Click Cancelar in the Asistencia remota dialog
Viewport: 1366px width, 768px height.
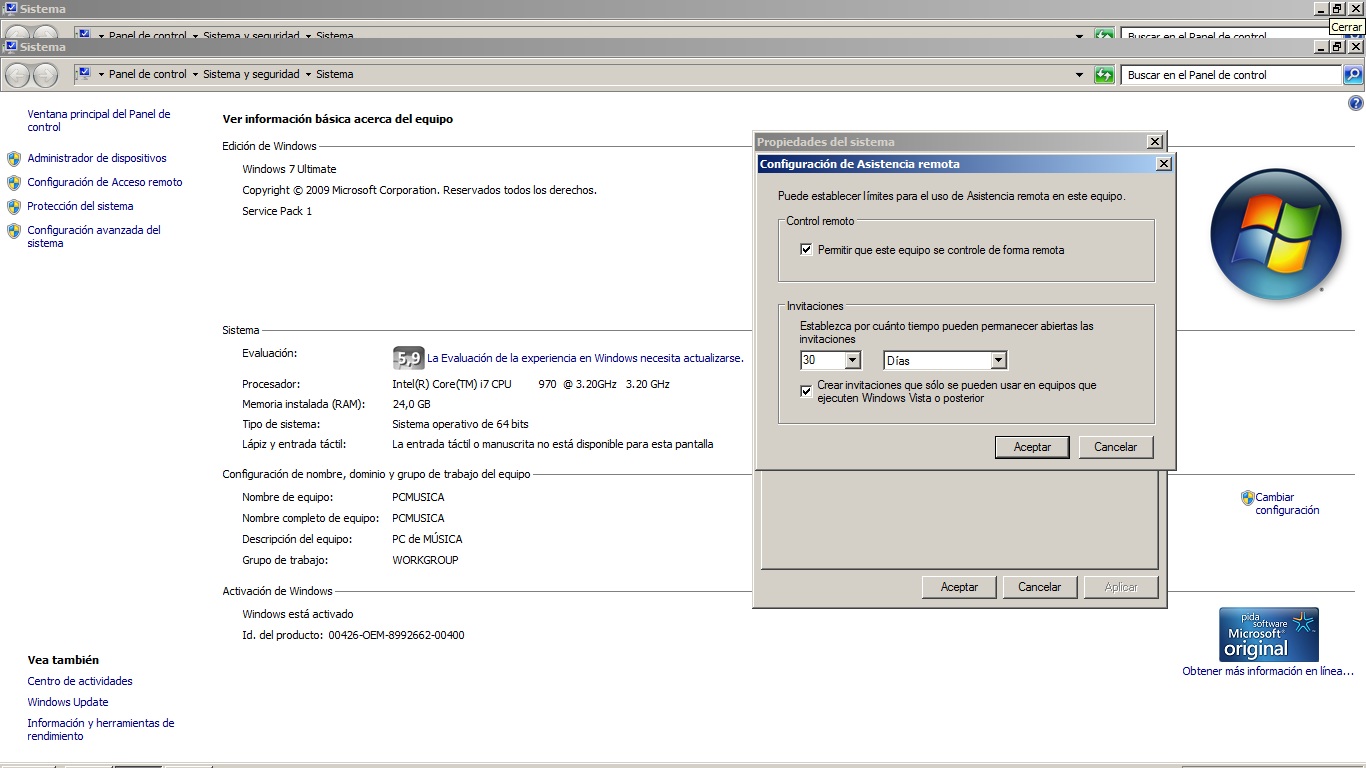click(x=1115, y=447)
